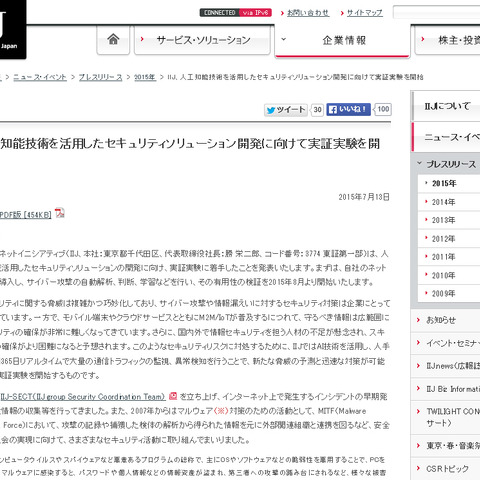Select 2013年 in sidebar
This screenshot has height=480, width=480.
pyautogui.click(x=449, y=220)
